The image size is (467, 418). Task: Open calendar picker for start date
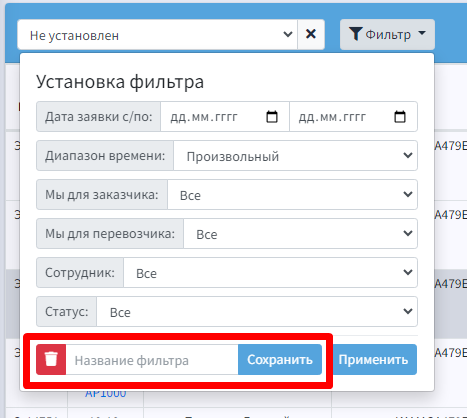[272, 117]
